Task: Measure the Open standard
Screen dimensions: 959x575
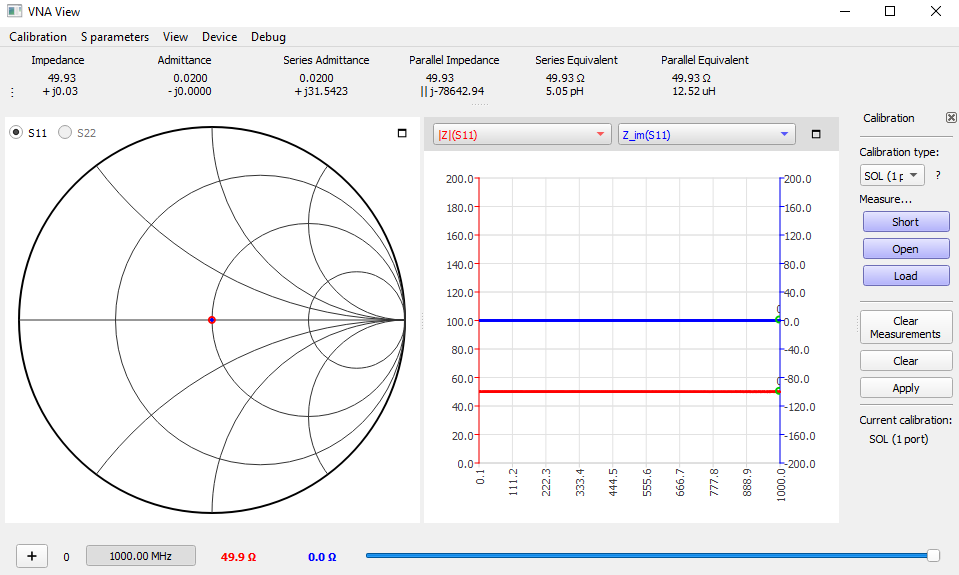Action: [906, 248]
